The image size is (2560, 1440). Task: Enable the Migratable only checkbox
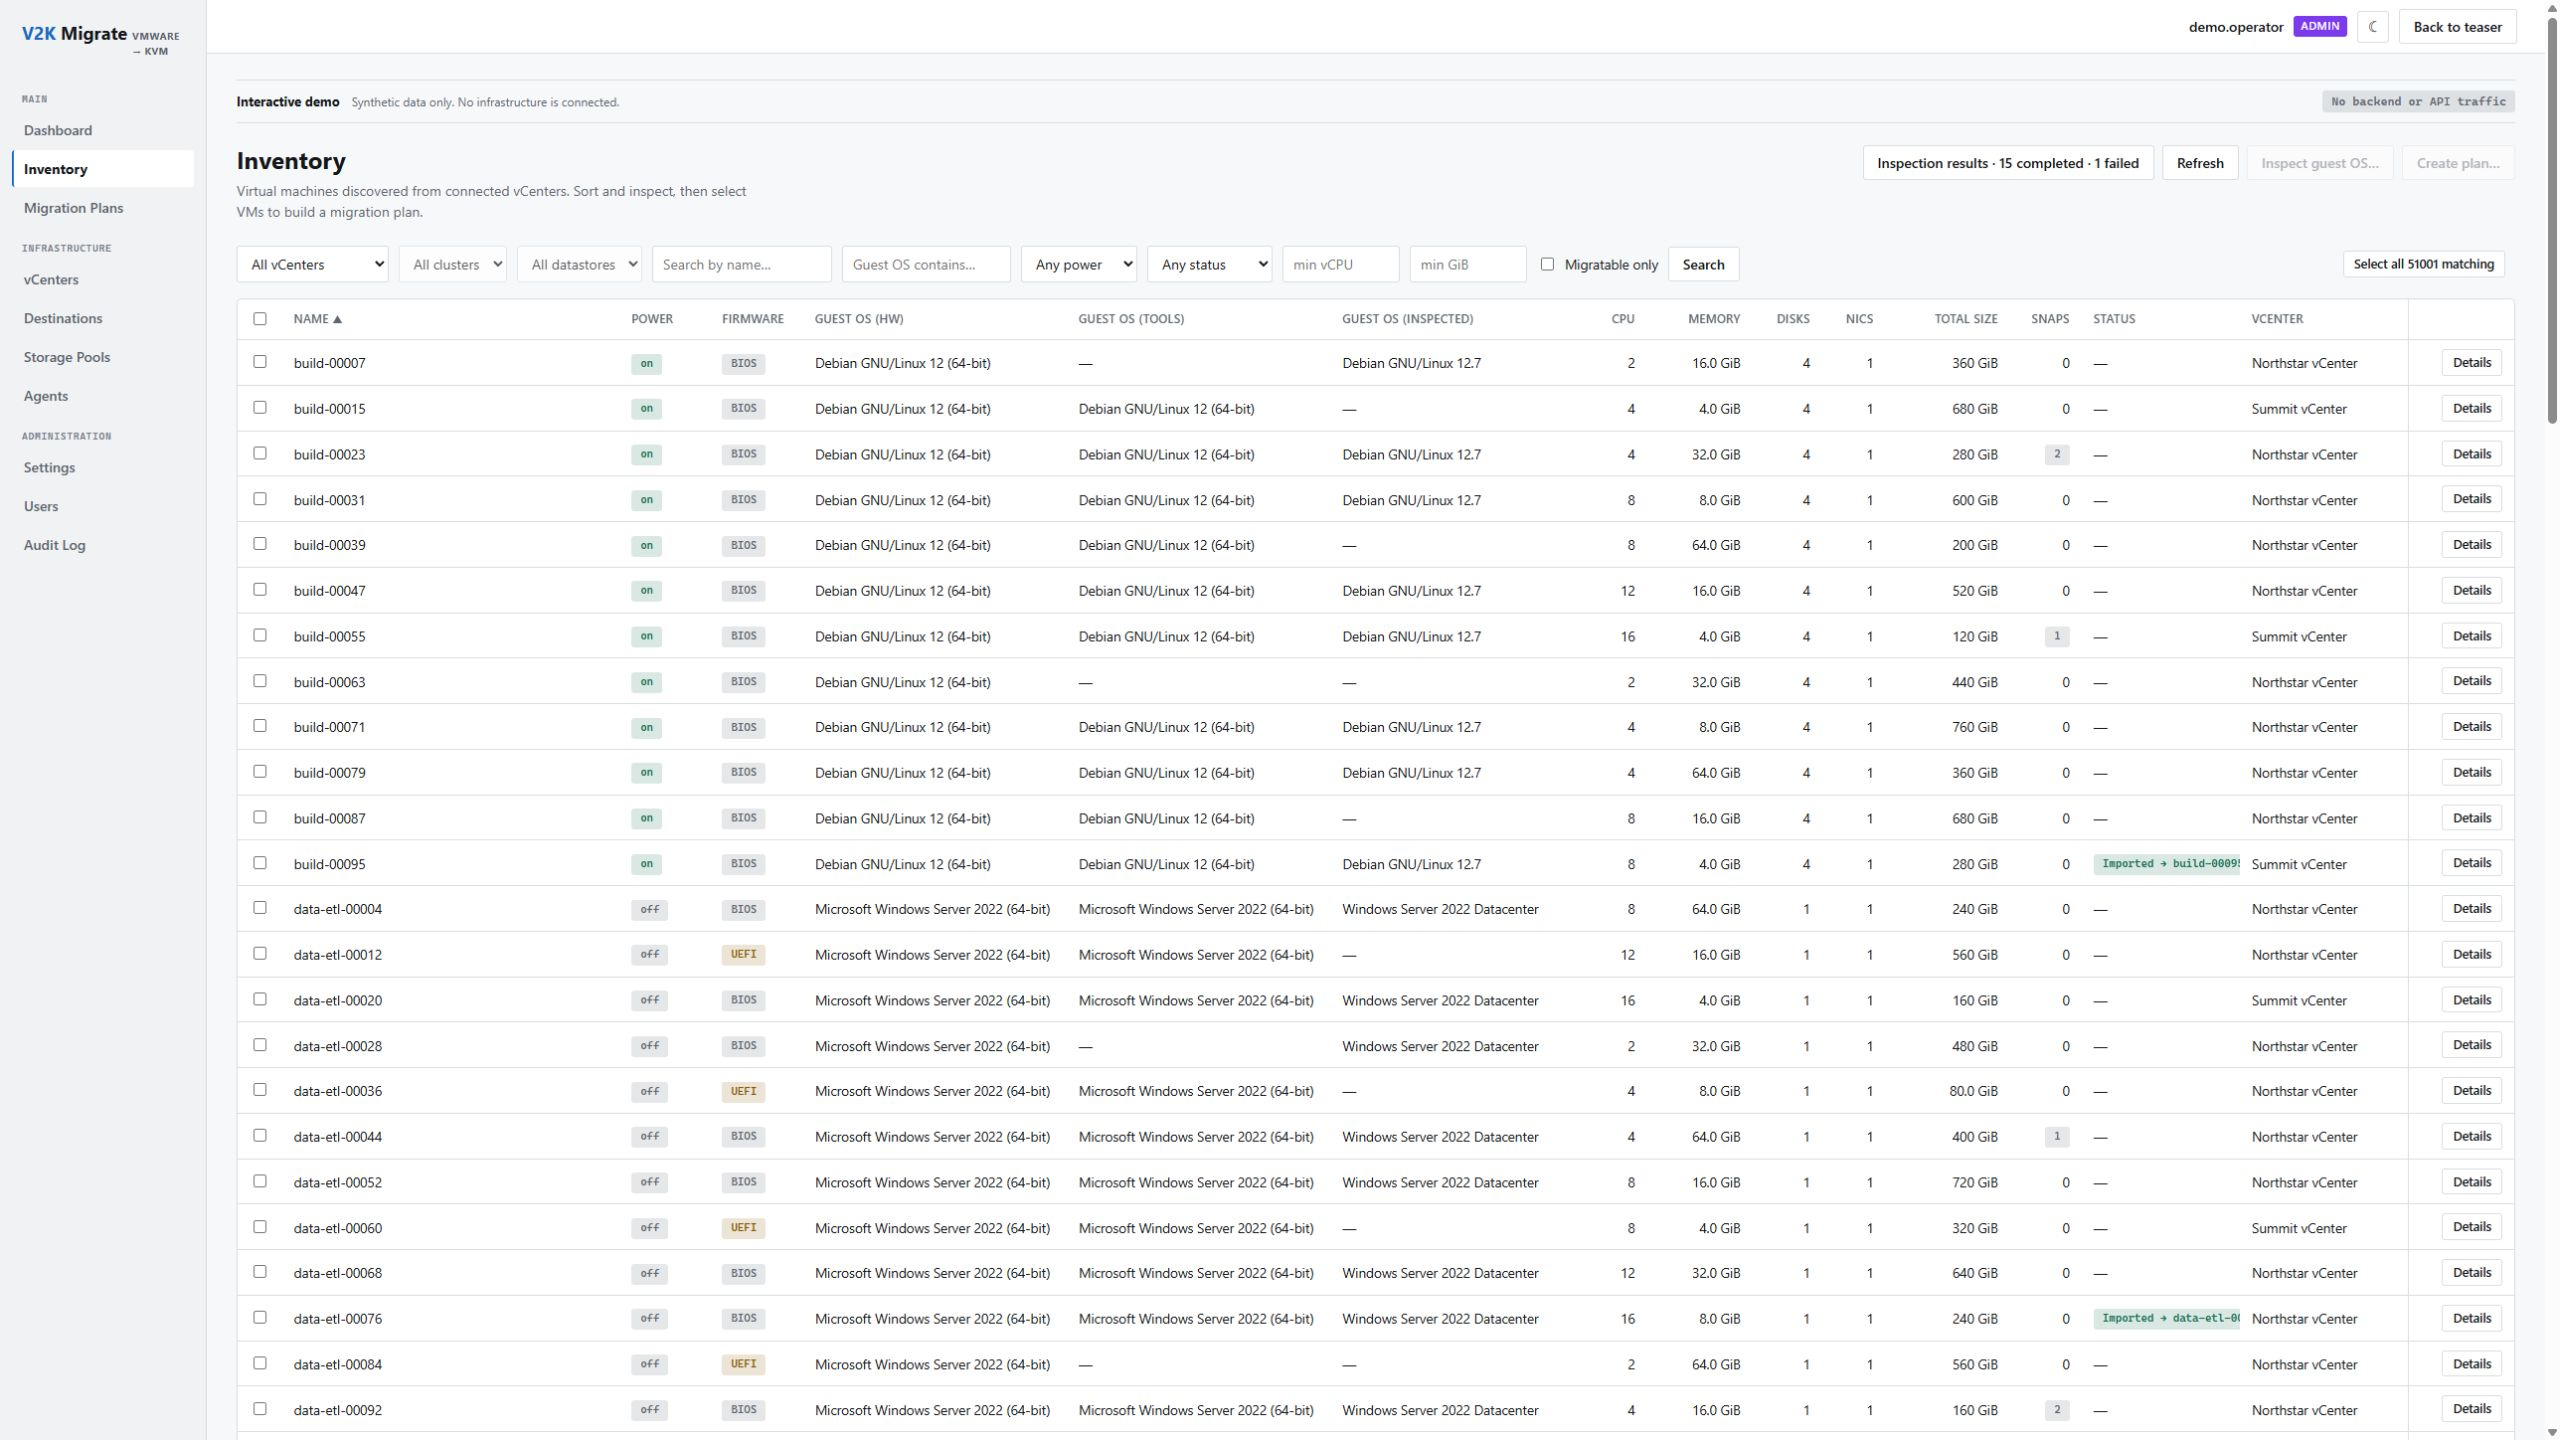(1547, 264)
